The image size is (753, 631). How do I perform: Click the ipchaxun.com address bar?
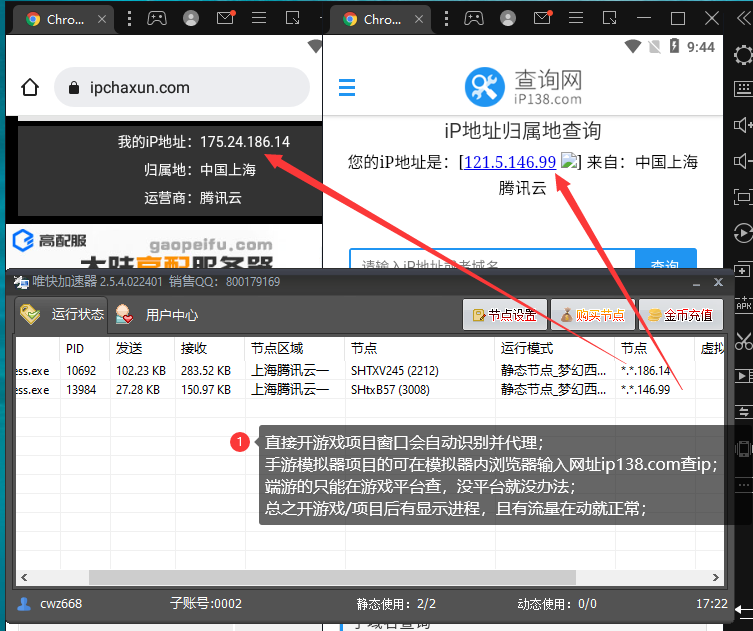coord(182,87)
